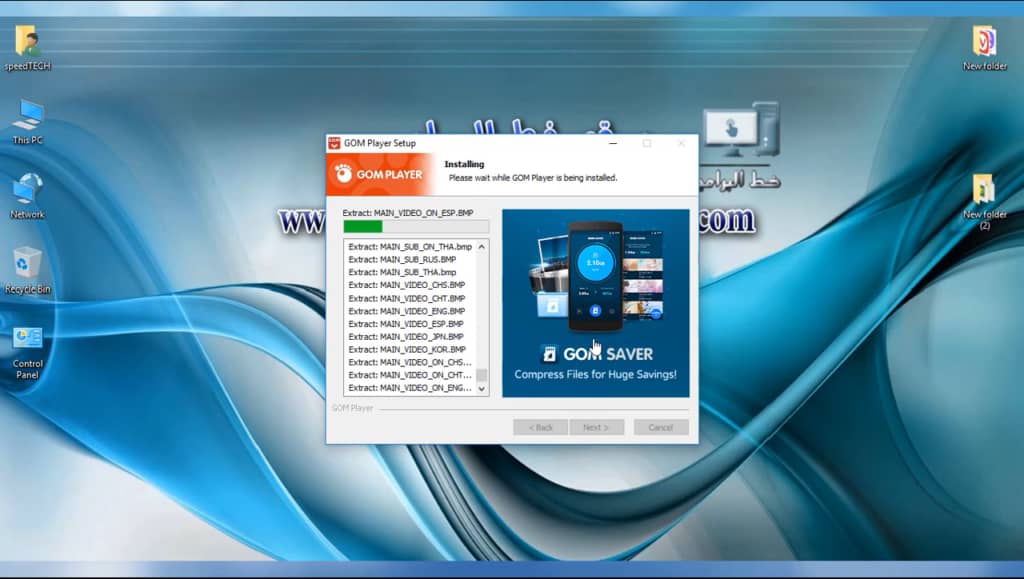The width and height of the screenshot is (1024, 579).
Task: Click the < Back button
Action: coord(540,427)
